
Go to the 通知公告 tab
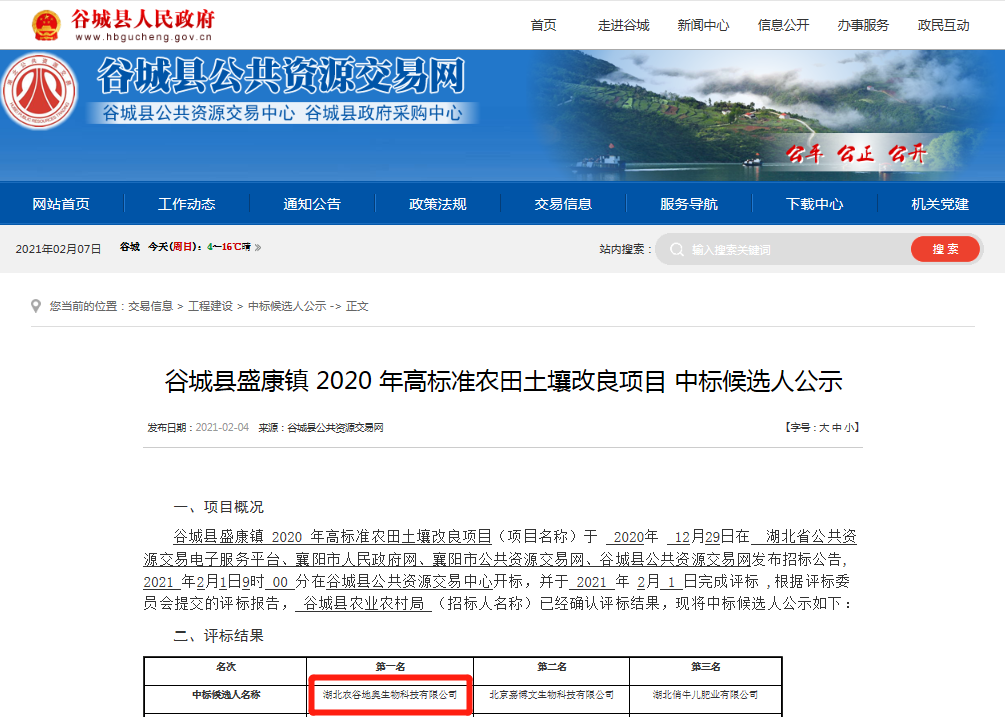point(312,204)
